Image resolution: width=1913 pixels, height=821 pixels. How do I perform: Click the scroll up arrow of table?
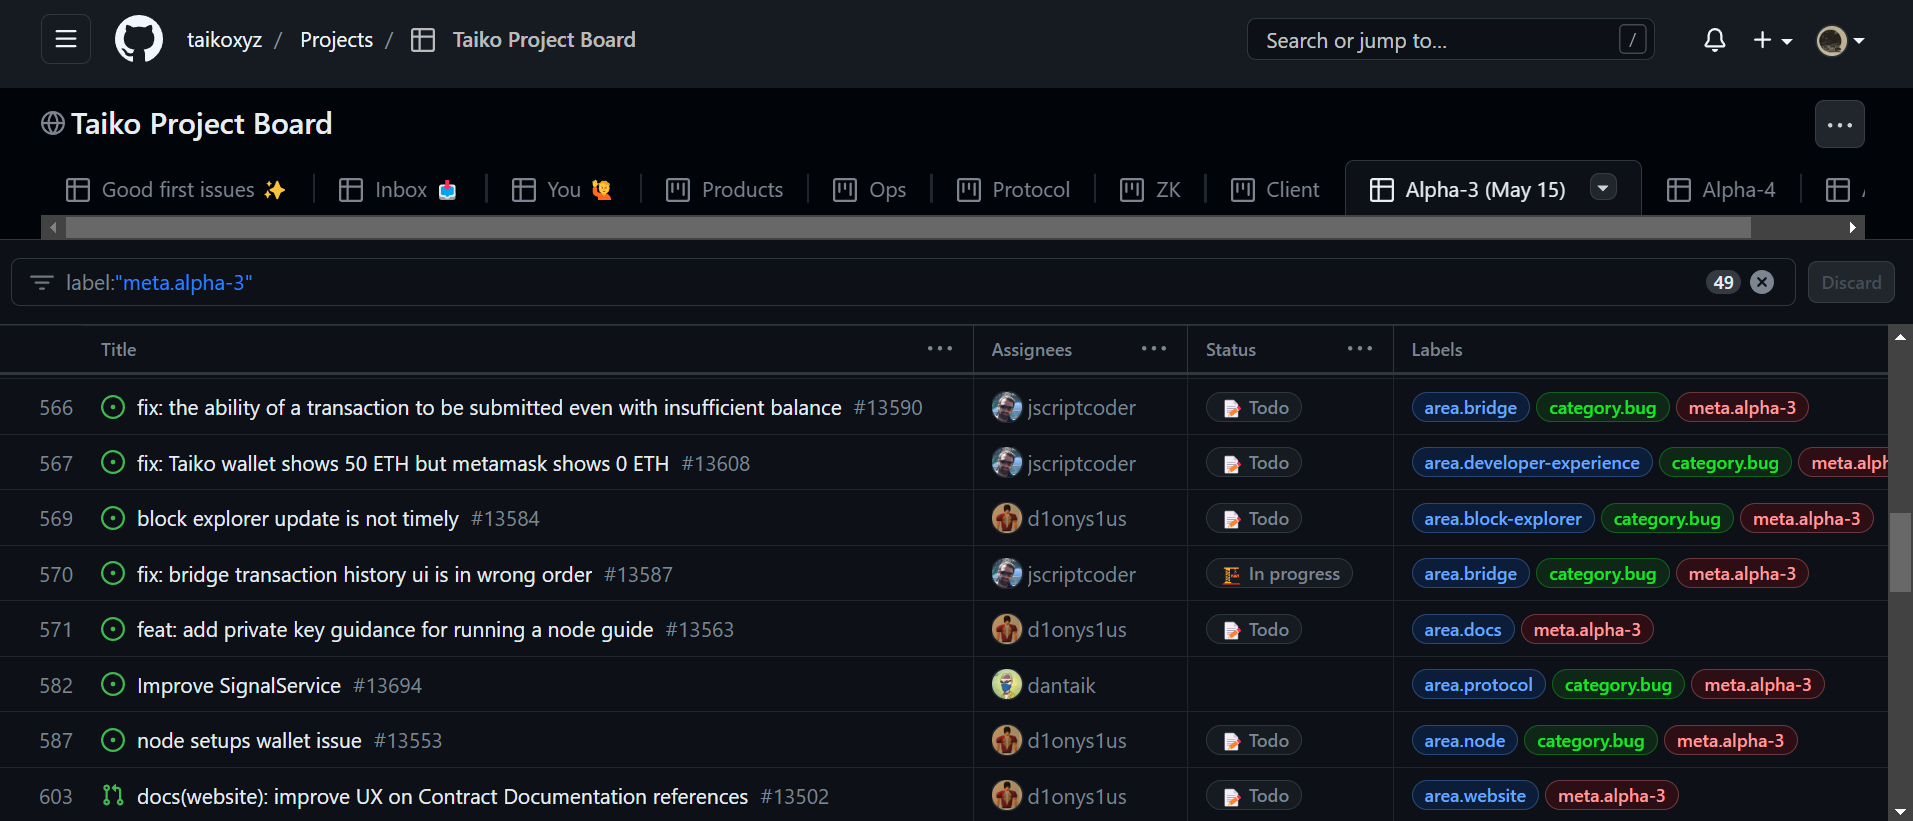[x=1900, y=338]
